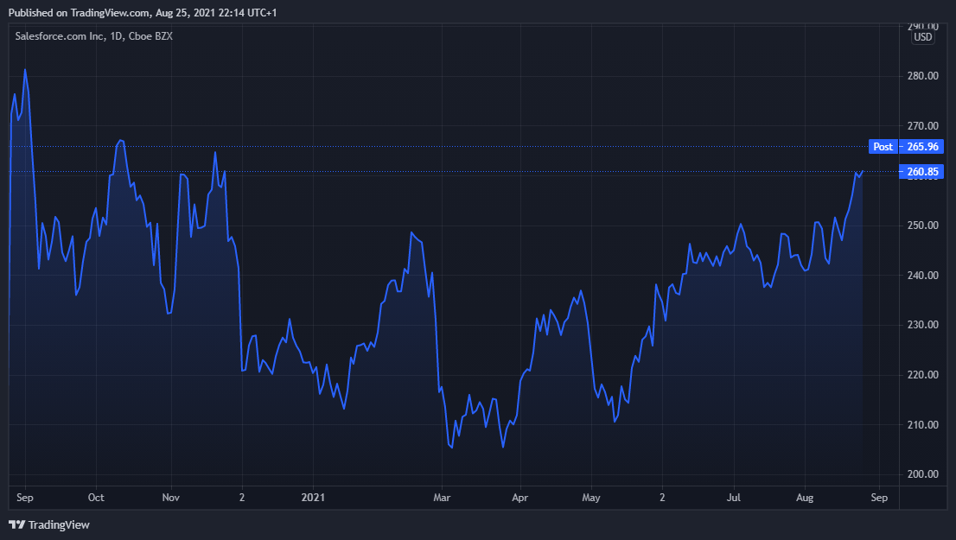Select the 200.00 price axis label

click(922, 474)
